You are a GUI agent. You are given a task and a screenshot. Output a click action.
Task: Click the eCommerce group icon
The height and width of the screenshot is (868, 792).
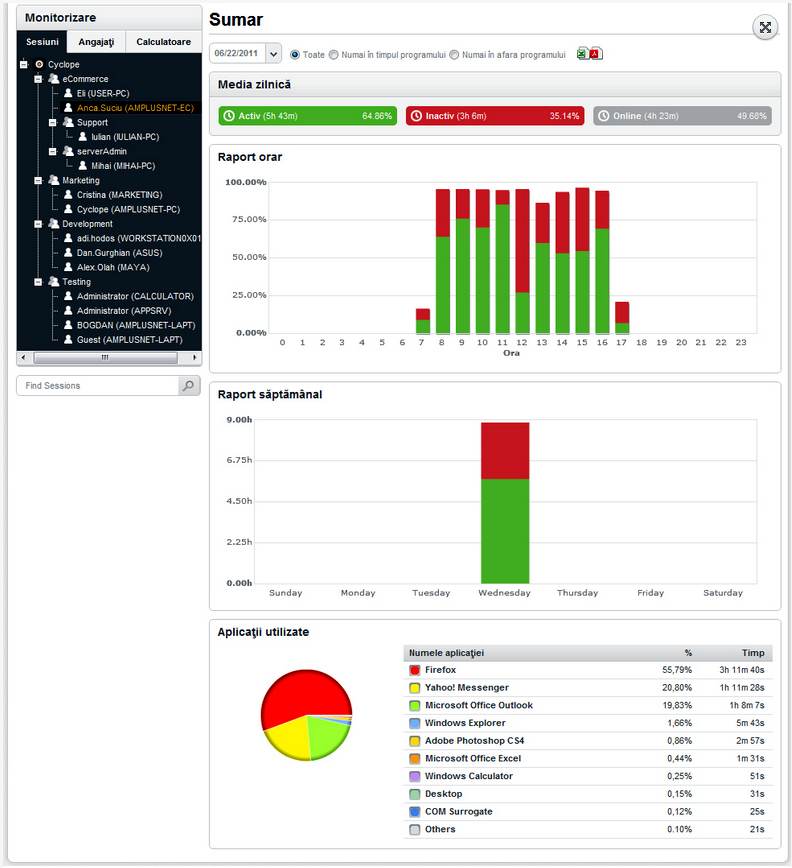pyautogui.click(x=53, y=79)
